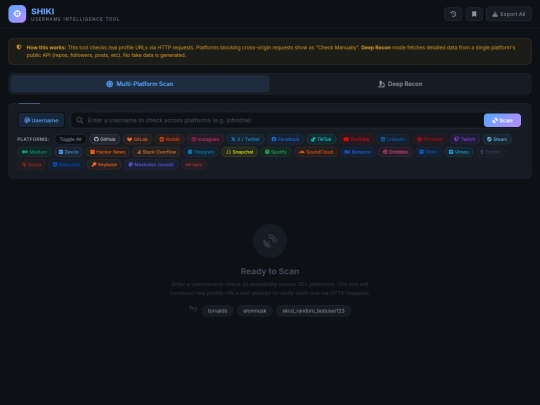Click the SHIKI crosshair logo
Viewport: 540px width, 405px height.
pos(17,14)
